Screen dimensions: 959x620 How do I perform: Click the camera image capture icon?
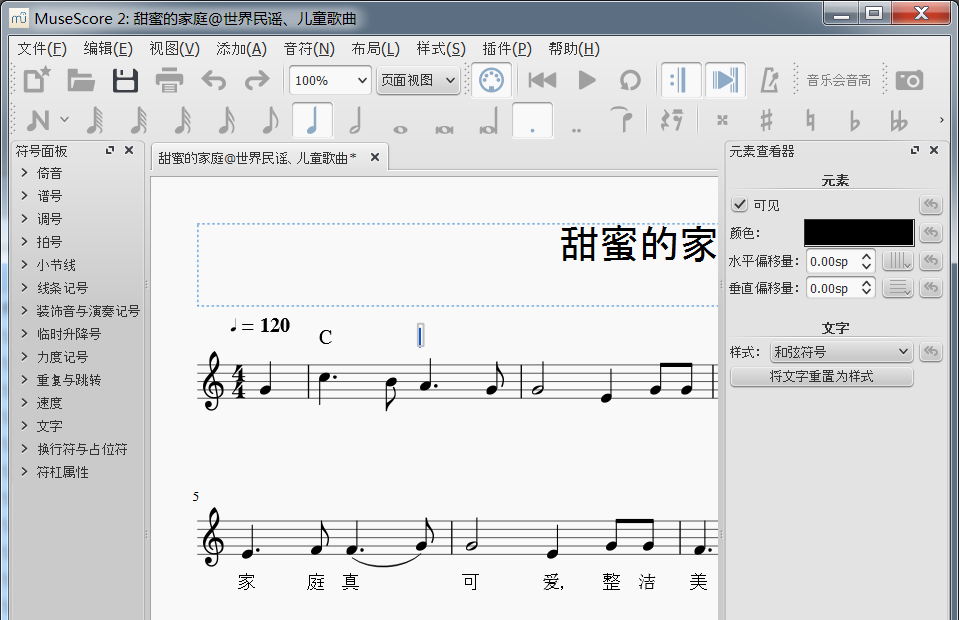tap(909, 80)
